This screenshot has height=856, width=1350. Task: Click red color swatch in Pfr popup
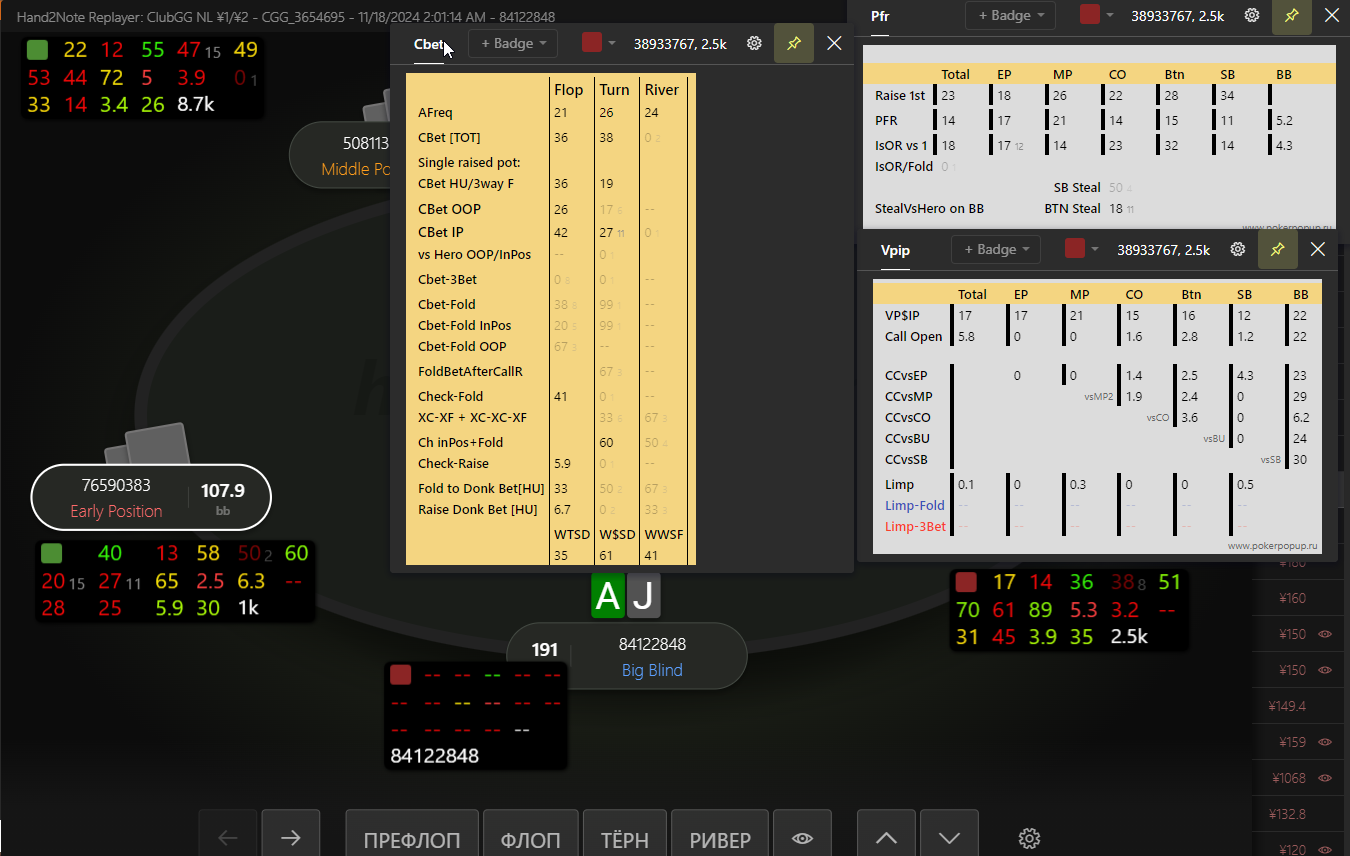pos(1089,15)
